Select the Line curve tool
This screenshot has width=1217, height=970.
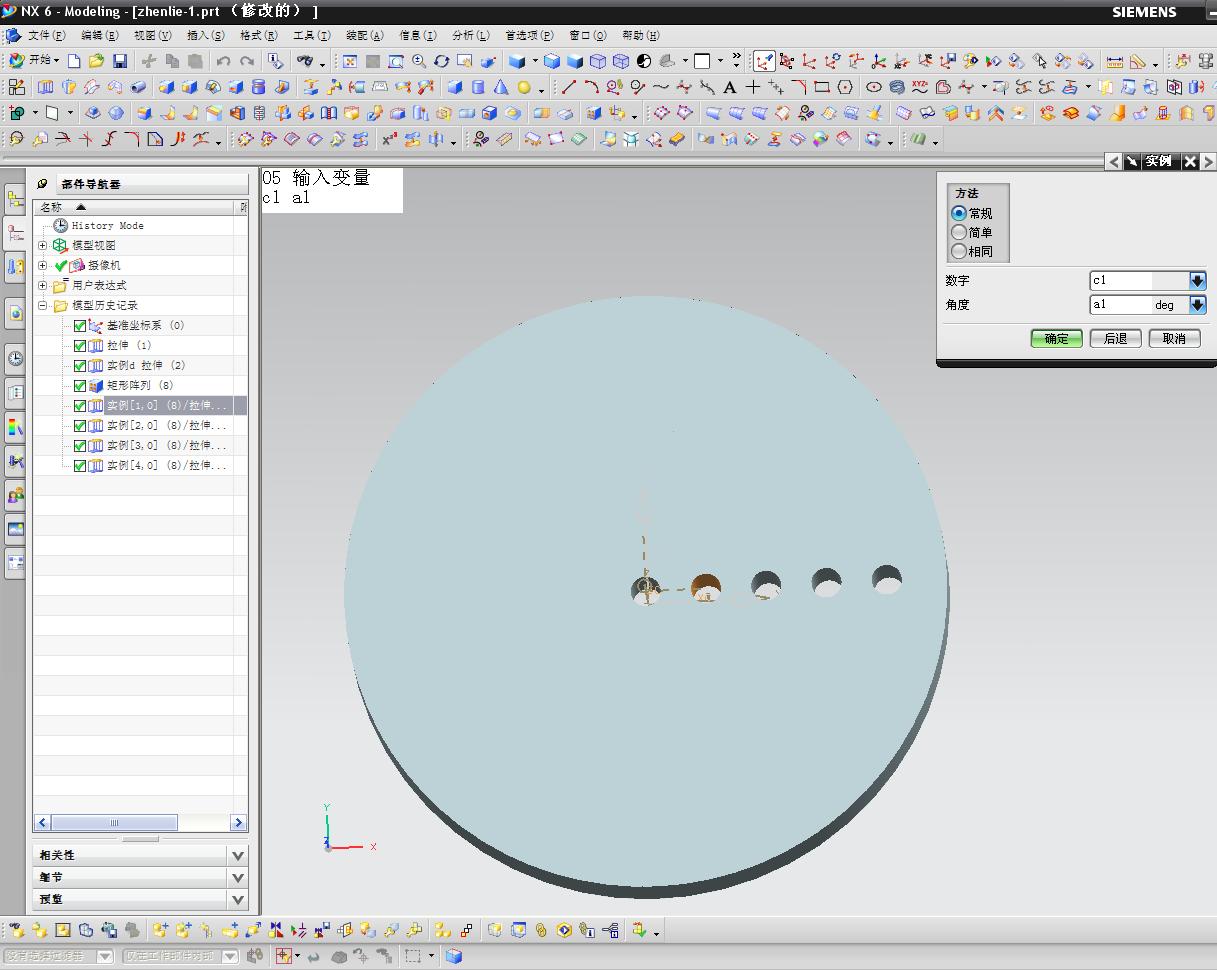click(x=568, y=87)
